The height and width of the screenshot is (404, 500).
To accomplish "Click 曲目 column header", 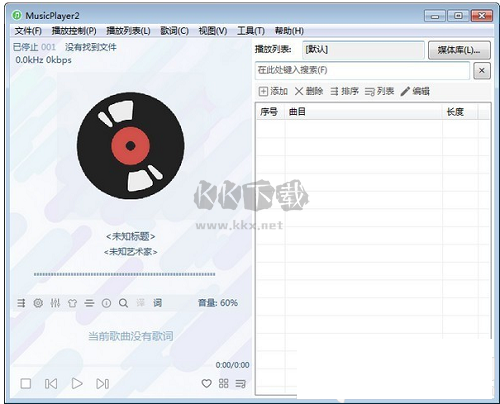I will pyautogui.click(x=364, y=112).
